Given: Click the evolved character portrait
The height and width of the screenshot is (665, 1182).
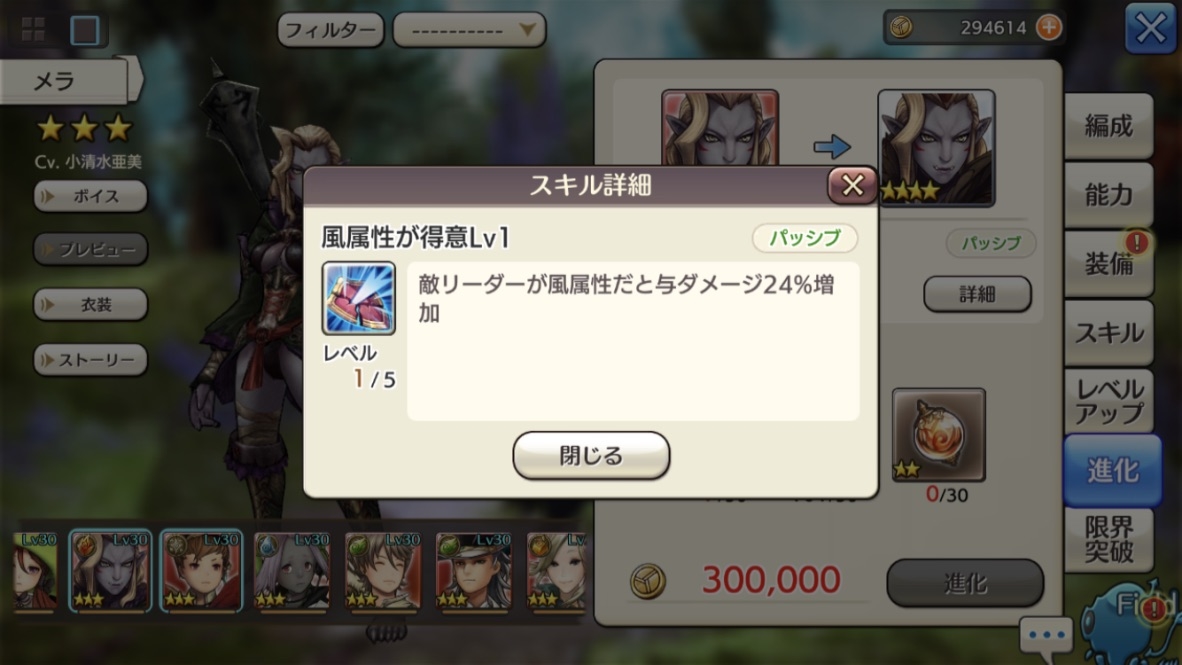Looking at the screenshot, I should [936, 148].
